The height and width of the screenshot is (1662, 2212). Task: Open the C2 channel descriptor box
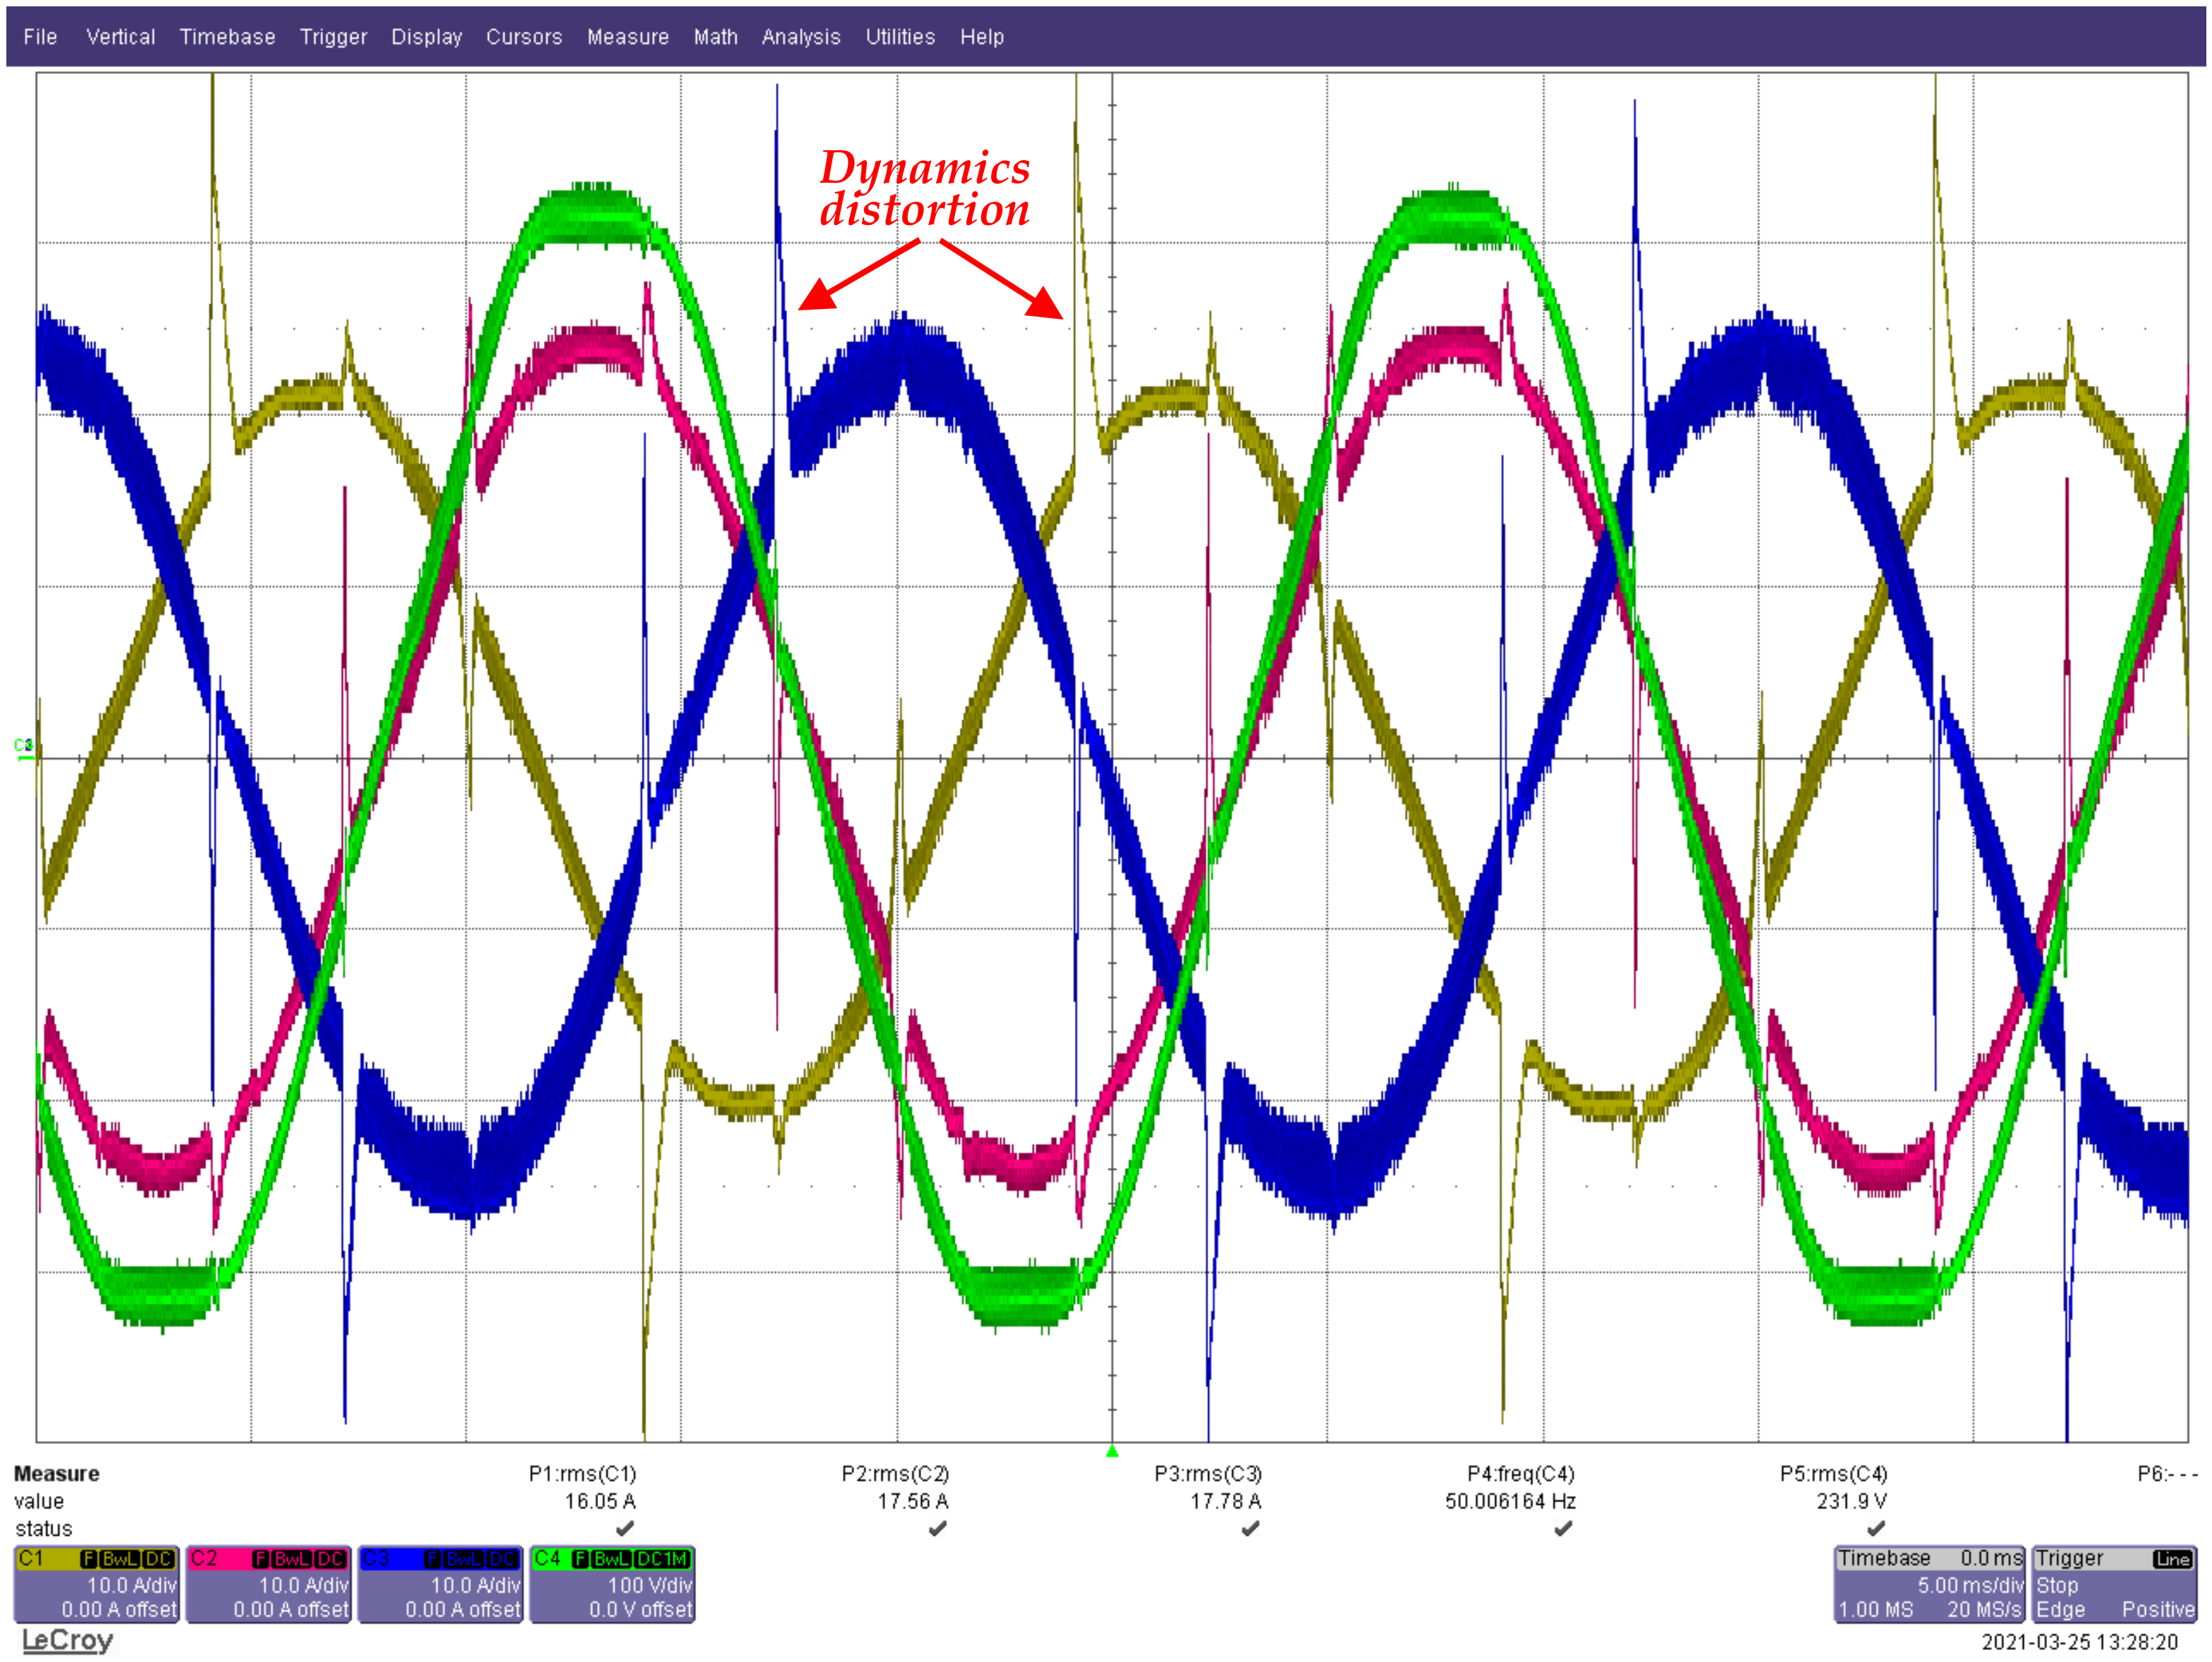click(268, 1584)
